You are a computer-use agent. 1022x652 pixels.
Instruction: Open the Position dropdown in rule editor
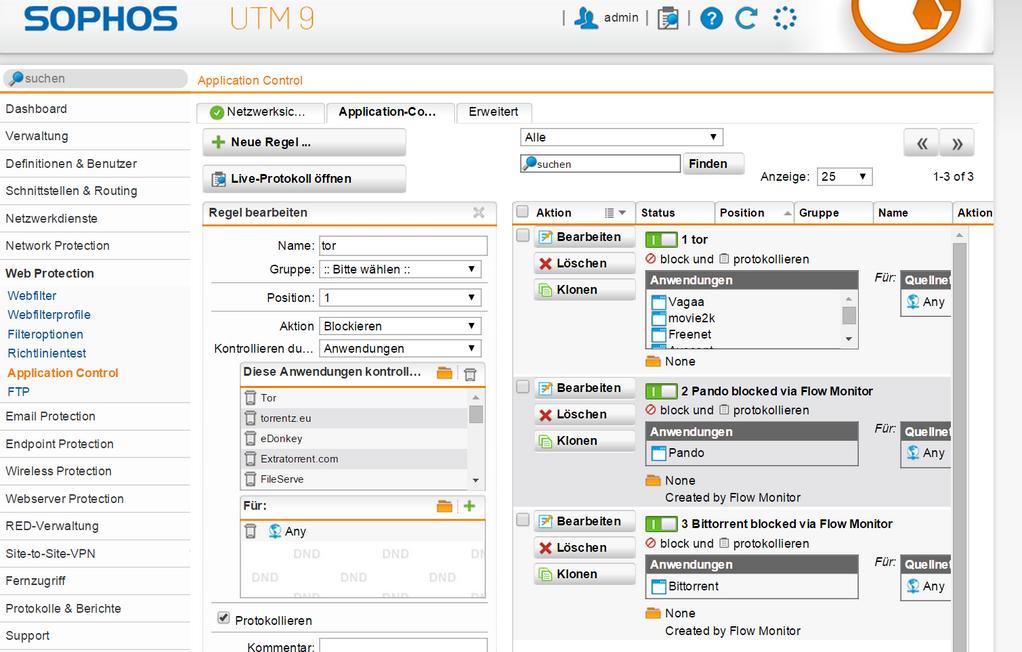pos(400,297)
